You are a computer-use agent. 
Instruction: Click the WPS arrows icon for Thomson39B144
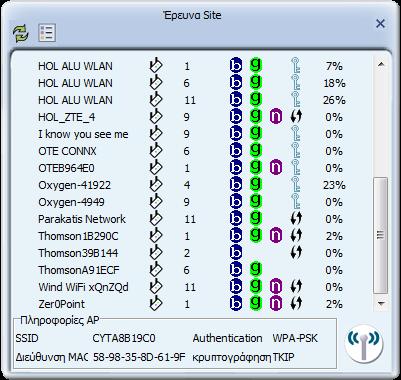tap(296, 253)
